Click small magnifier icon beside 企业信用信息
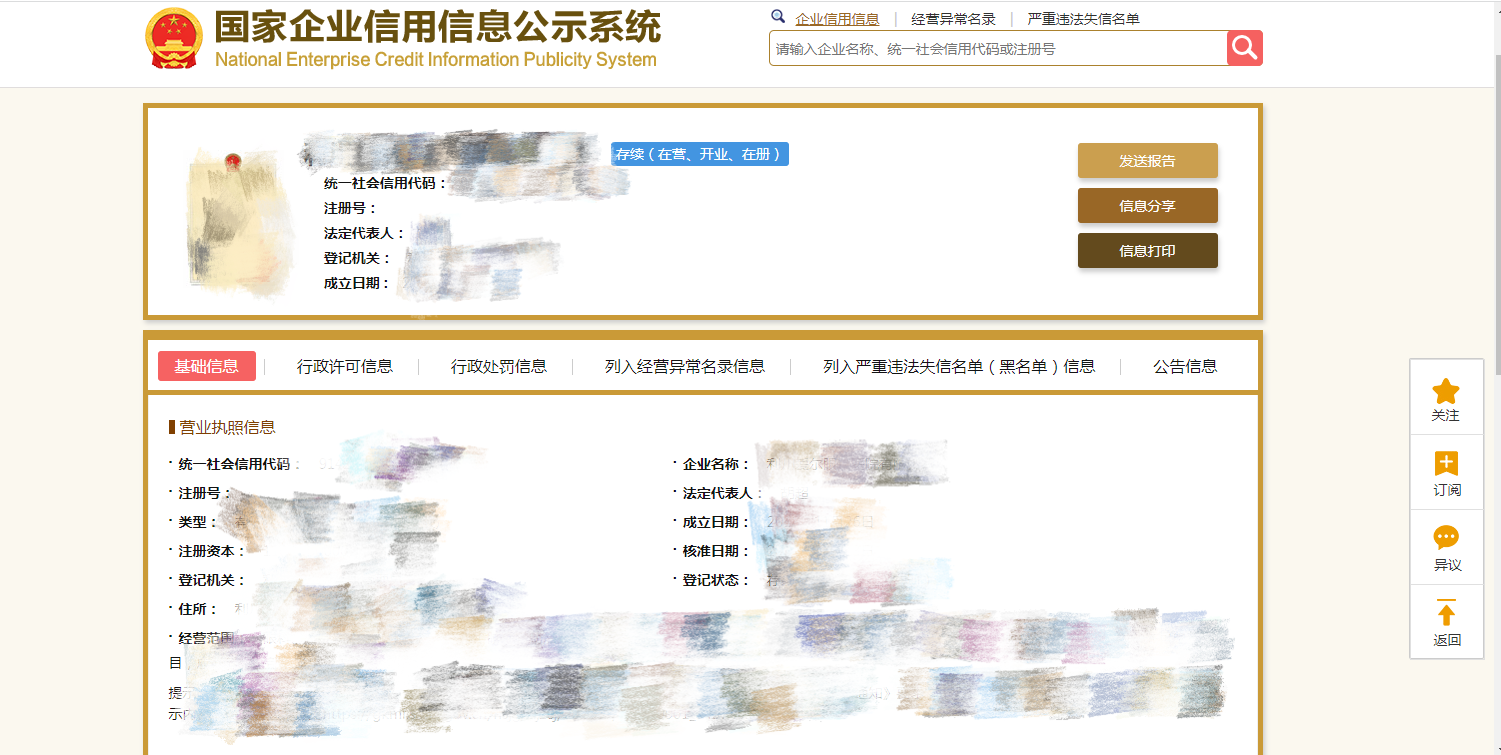The width and height of the screenshot is (1501, 755). [778, 17]
